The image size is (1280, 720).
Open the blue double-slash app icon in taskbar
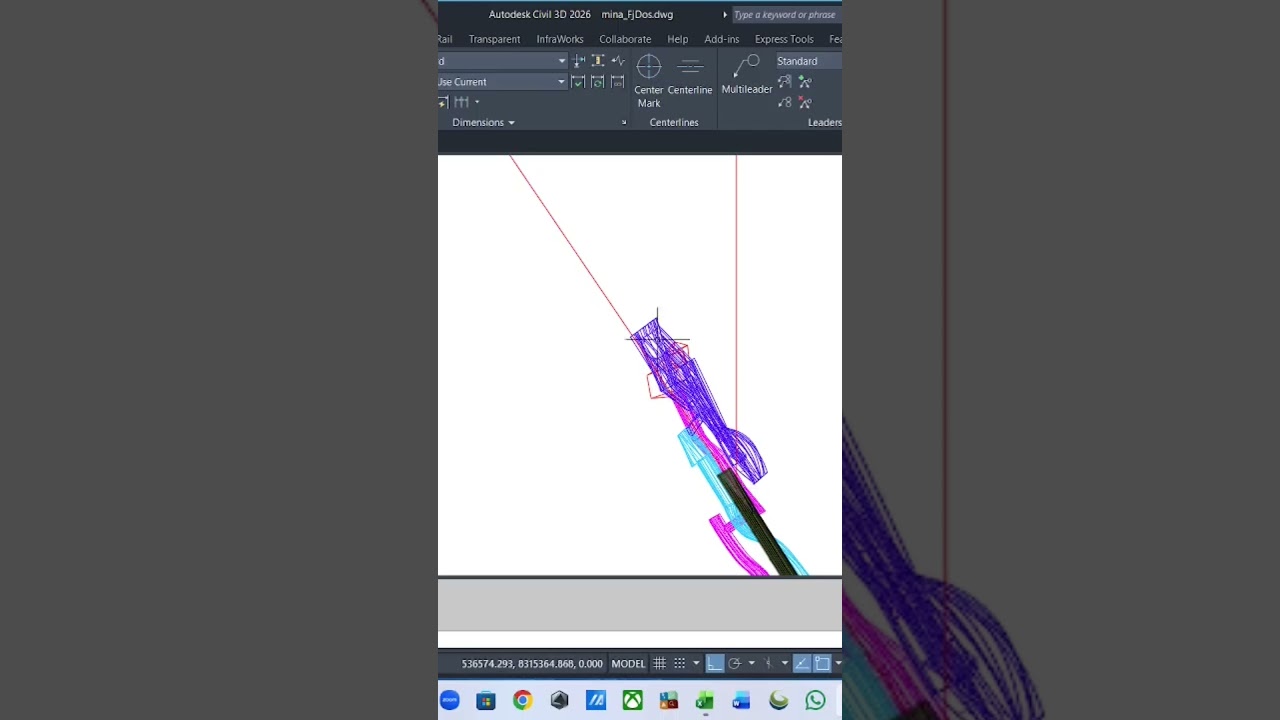coord(596,701)
